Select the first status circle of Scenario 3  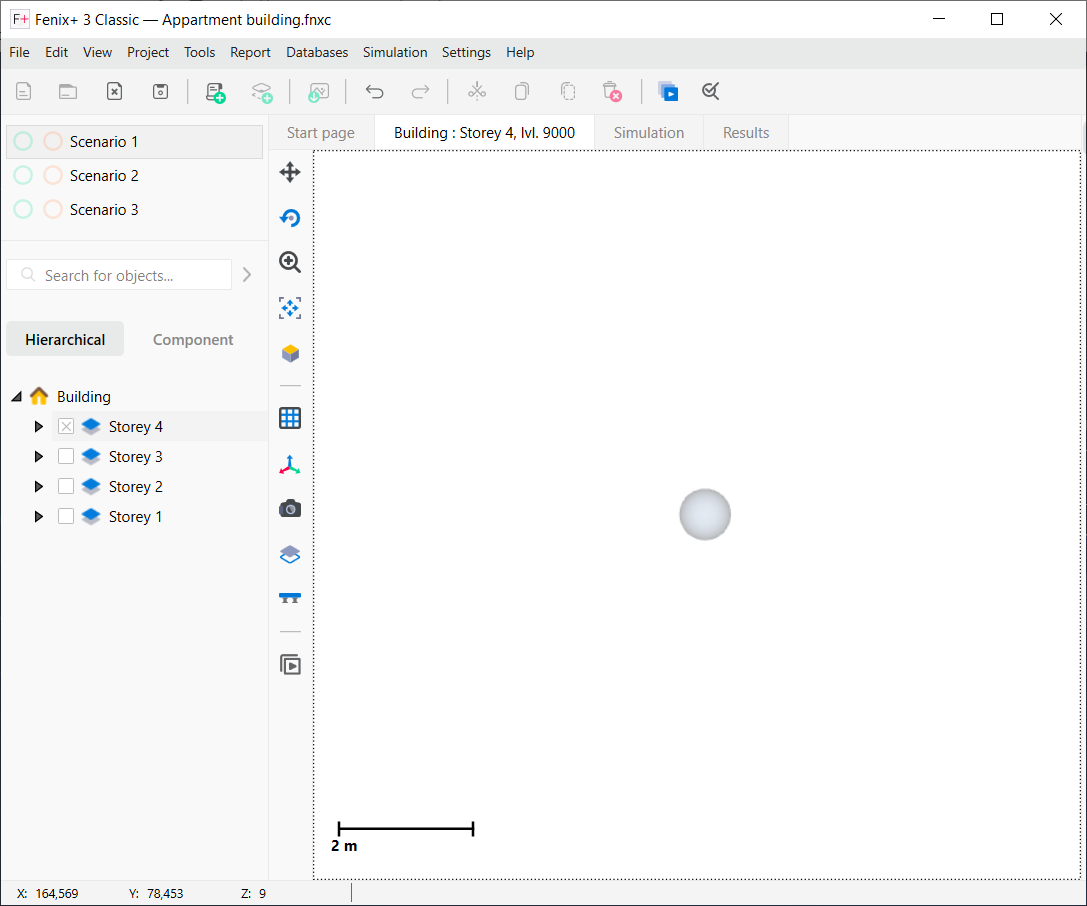pyautogui.click(x=22, y=208)
